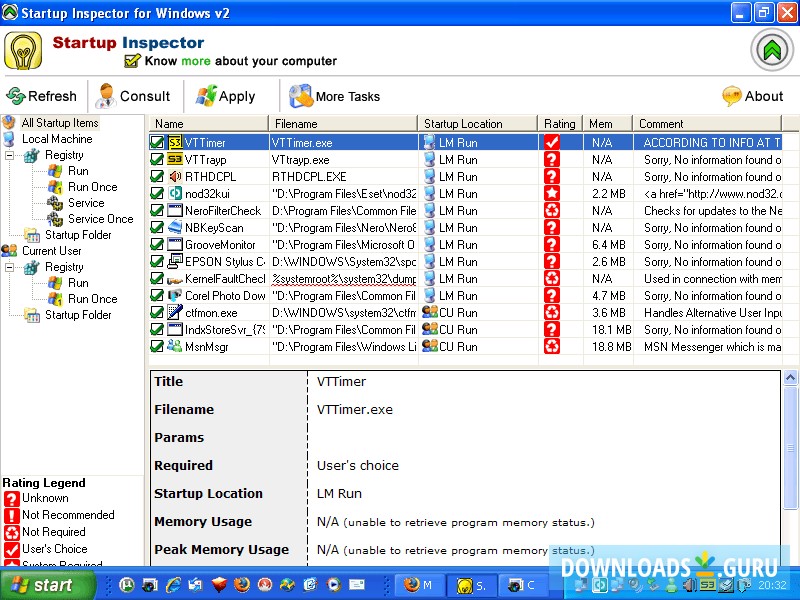Click the Refresh toolbar button
The width and height of the screenshot is (800, 600).
point(42,96)
